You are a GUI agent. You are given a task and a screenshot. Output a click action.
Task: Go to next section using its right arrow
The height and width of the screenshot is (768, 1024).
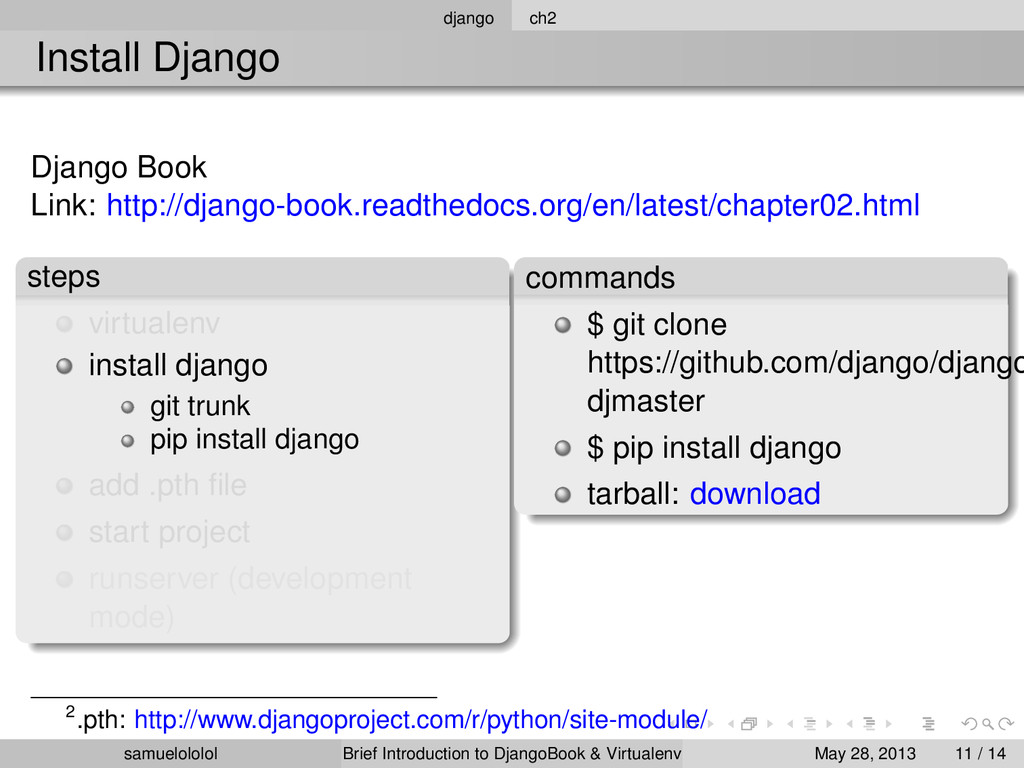pyautogui.click(x=889, y=724)
